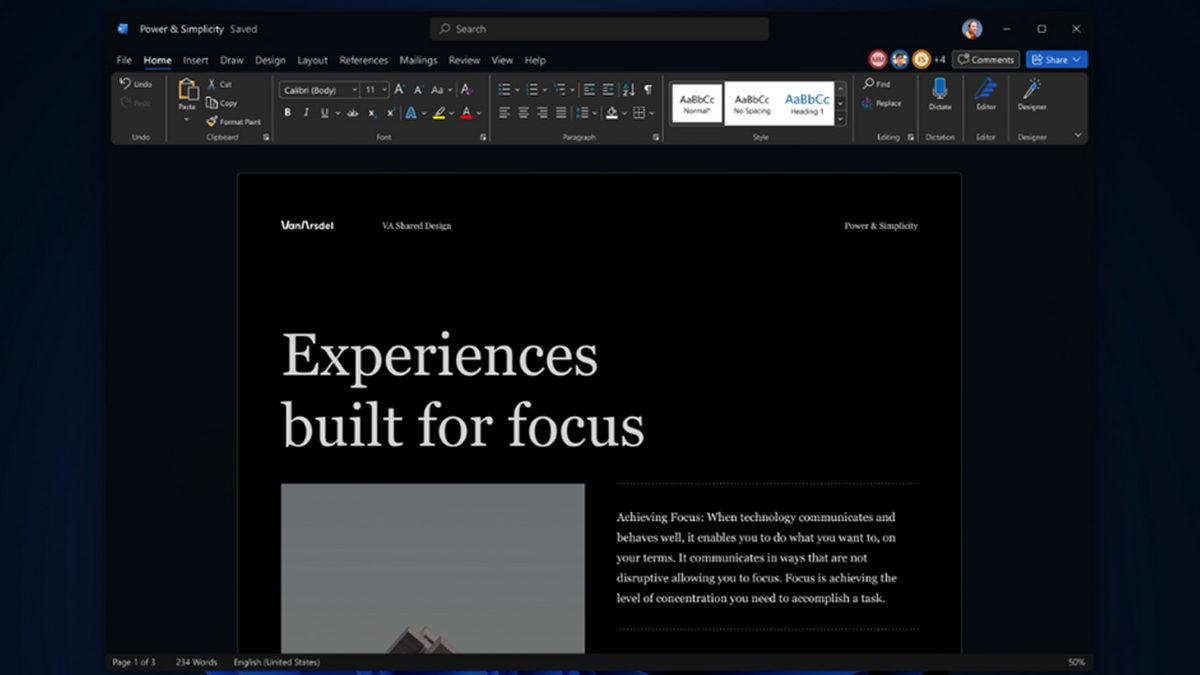Expand the underline style dropdown
The height and width of the screenshot is (675, 1200).
tap(337, 112)
